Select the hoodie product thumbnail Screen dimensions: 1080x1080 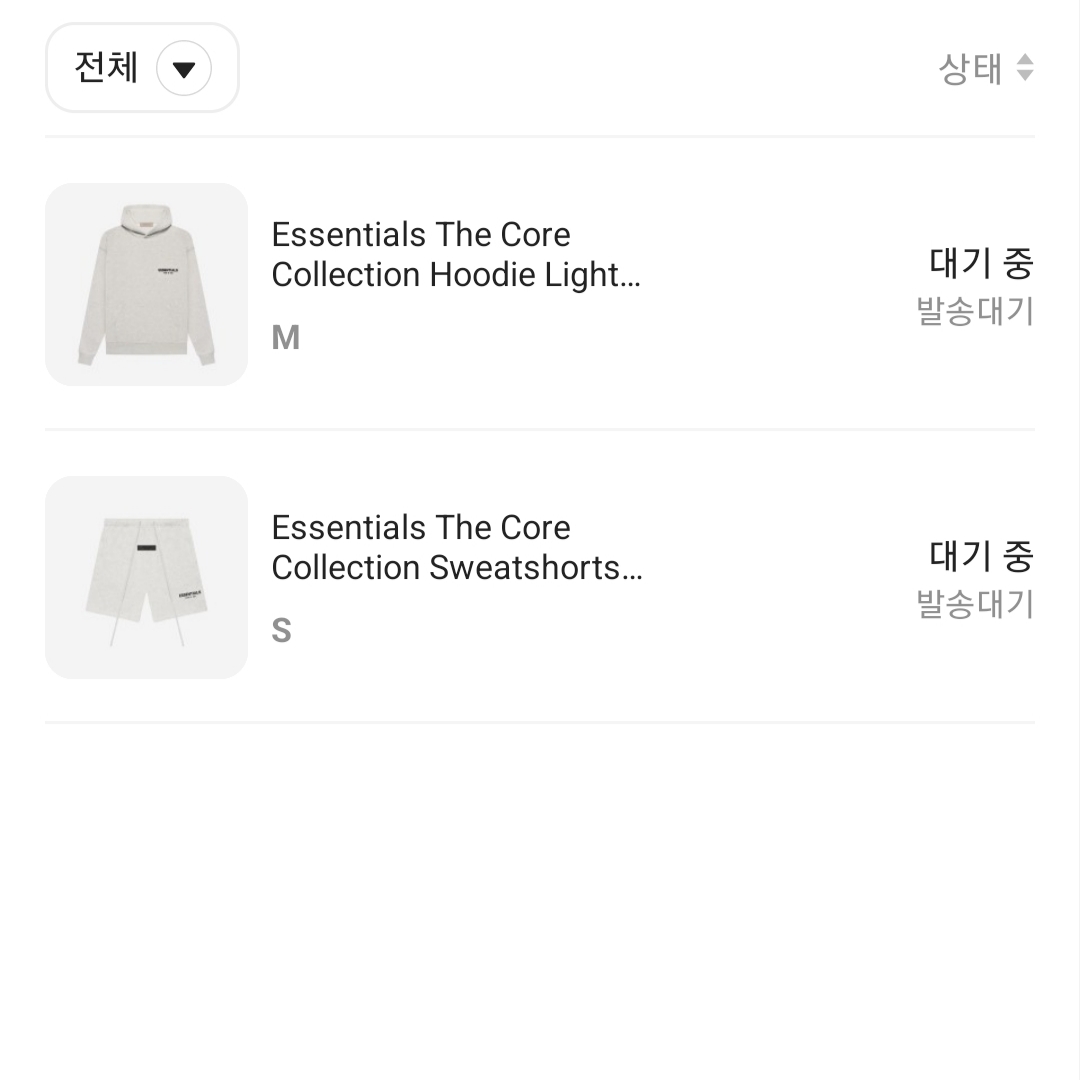146,284
